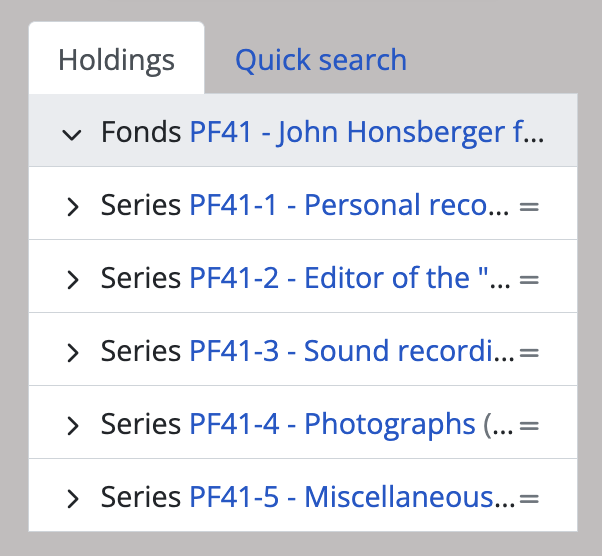This screenshot has width=602, height=556.
Task: Collapse the PF41 John Honsberger fonds
Action: [x=72, y=134]
